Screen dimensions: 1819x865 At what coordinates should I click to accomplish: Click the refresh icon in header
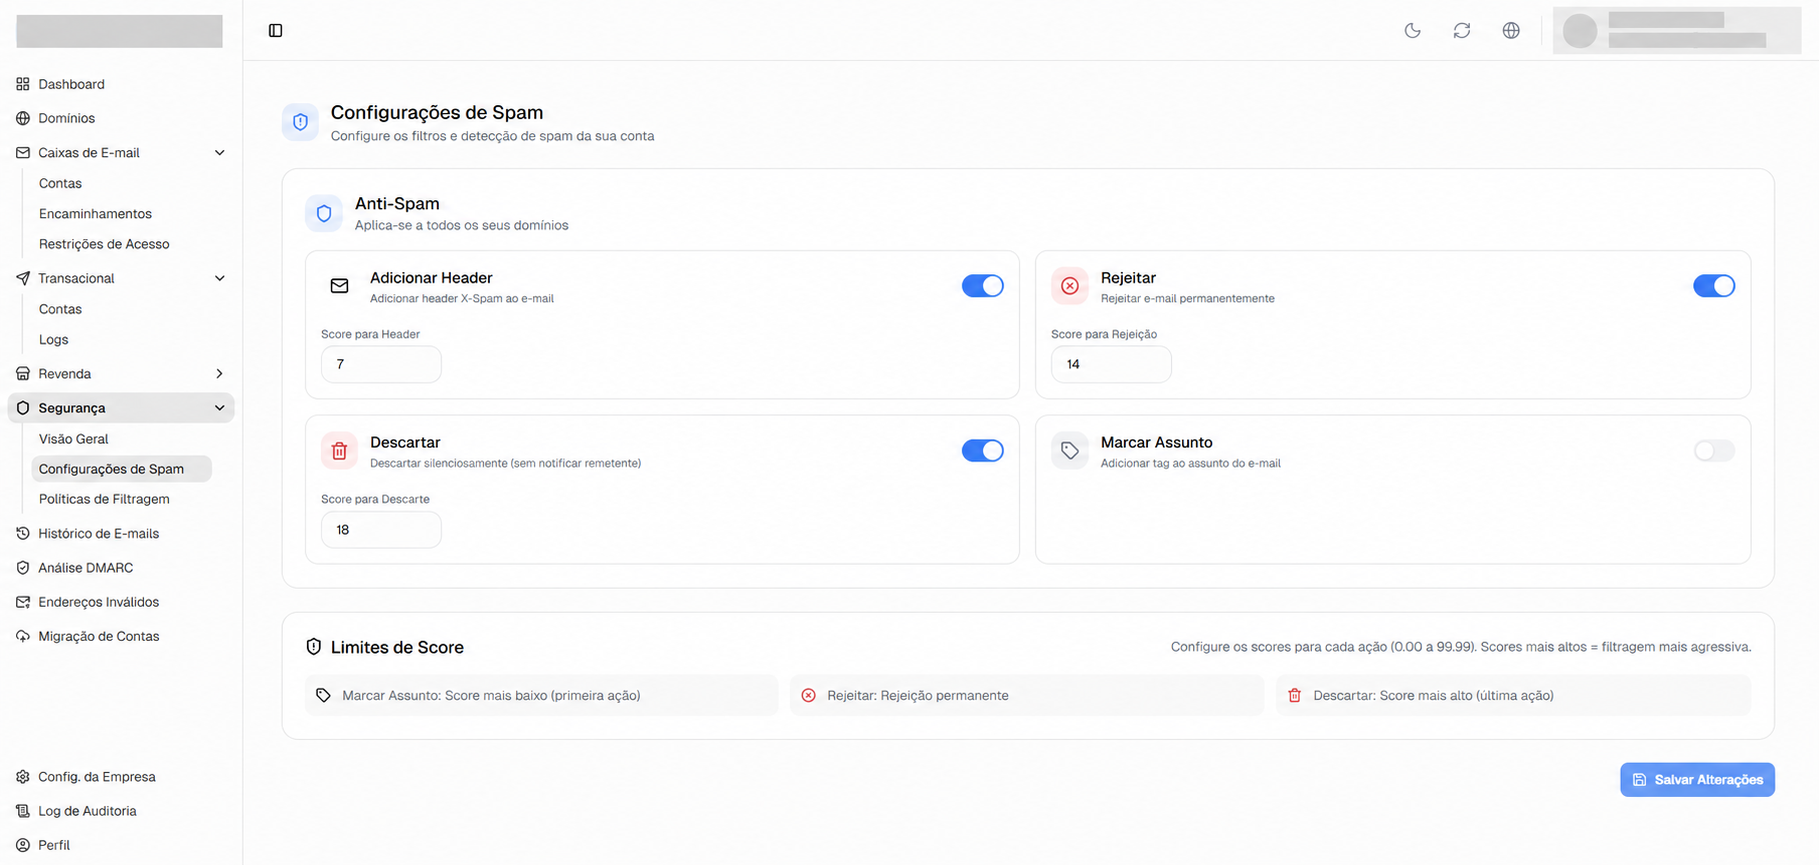1462,31
